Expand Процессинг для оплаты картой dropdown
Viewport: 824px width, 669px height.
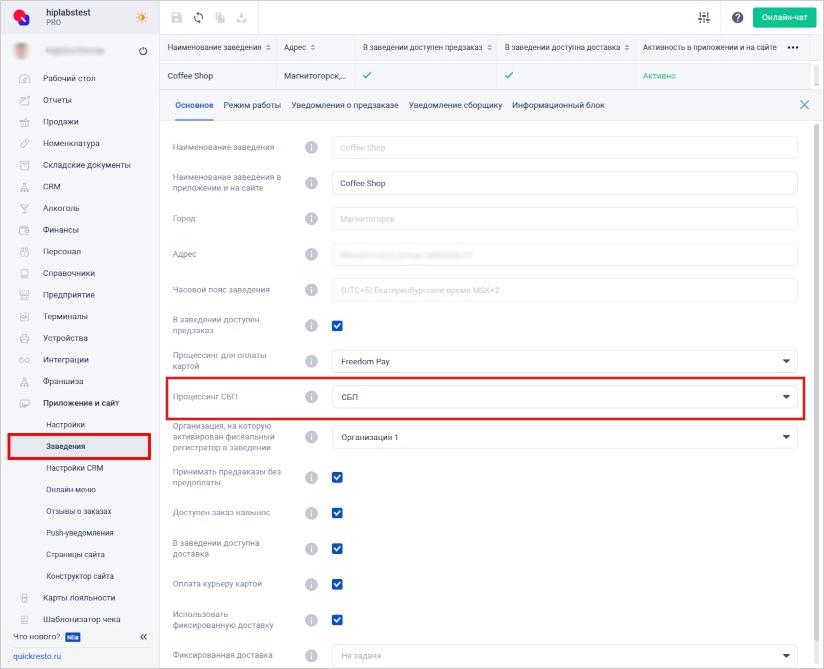[564, 361]
